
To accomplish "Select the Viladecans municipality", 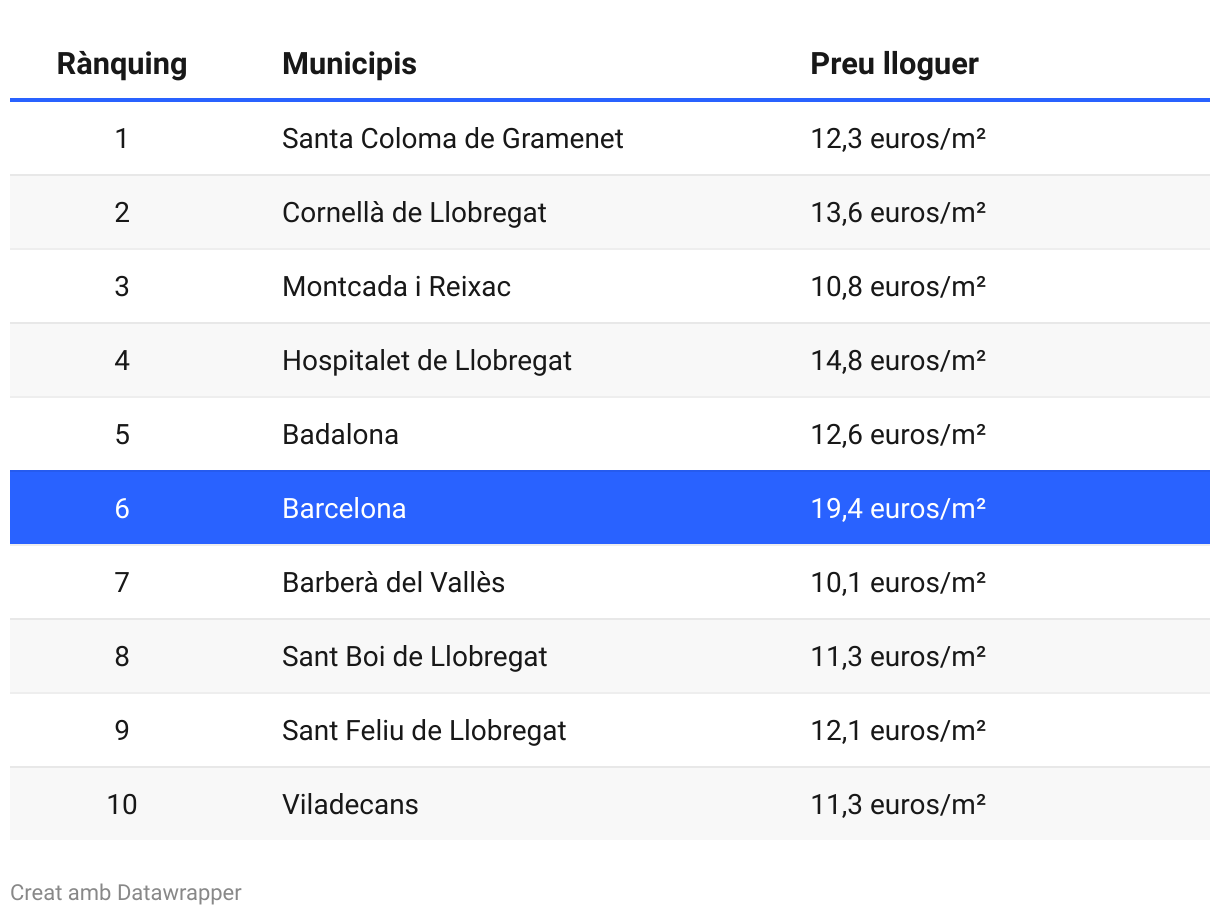I will (350, 804).
